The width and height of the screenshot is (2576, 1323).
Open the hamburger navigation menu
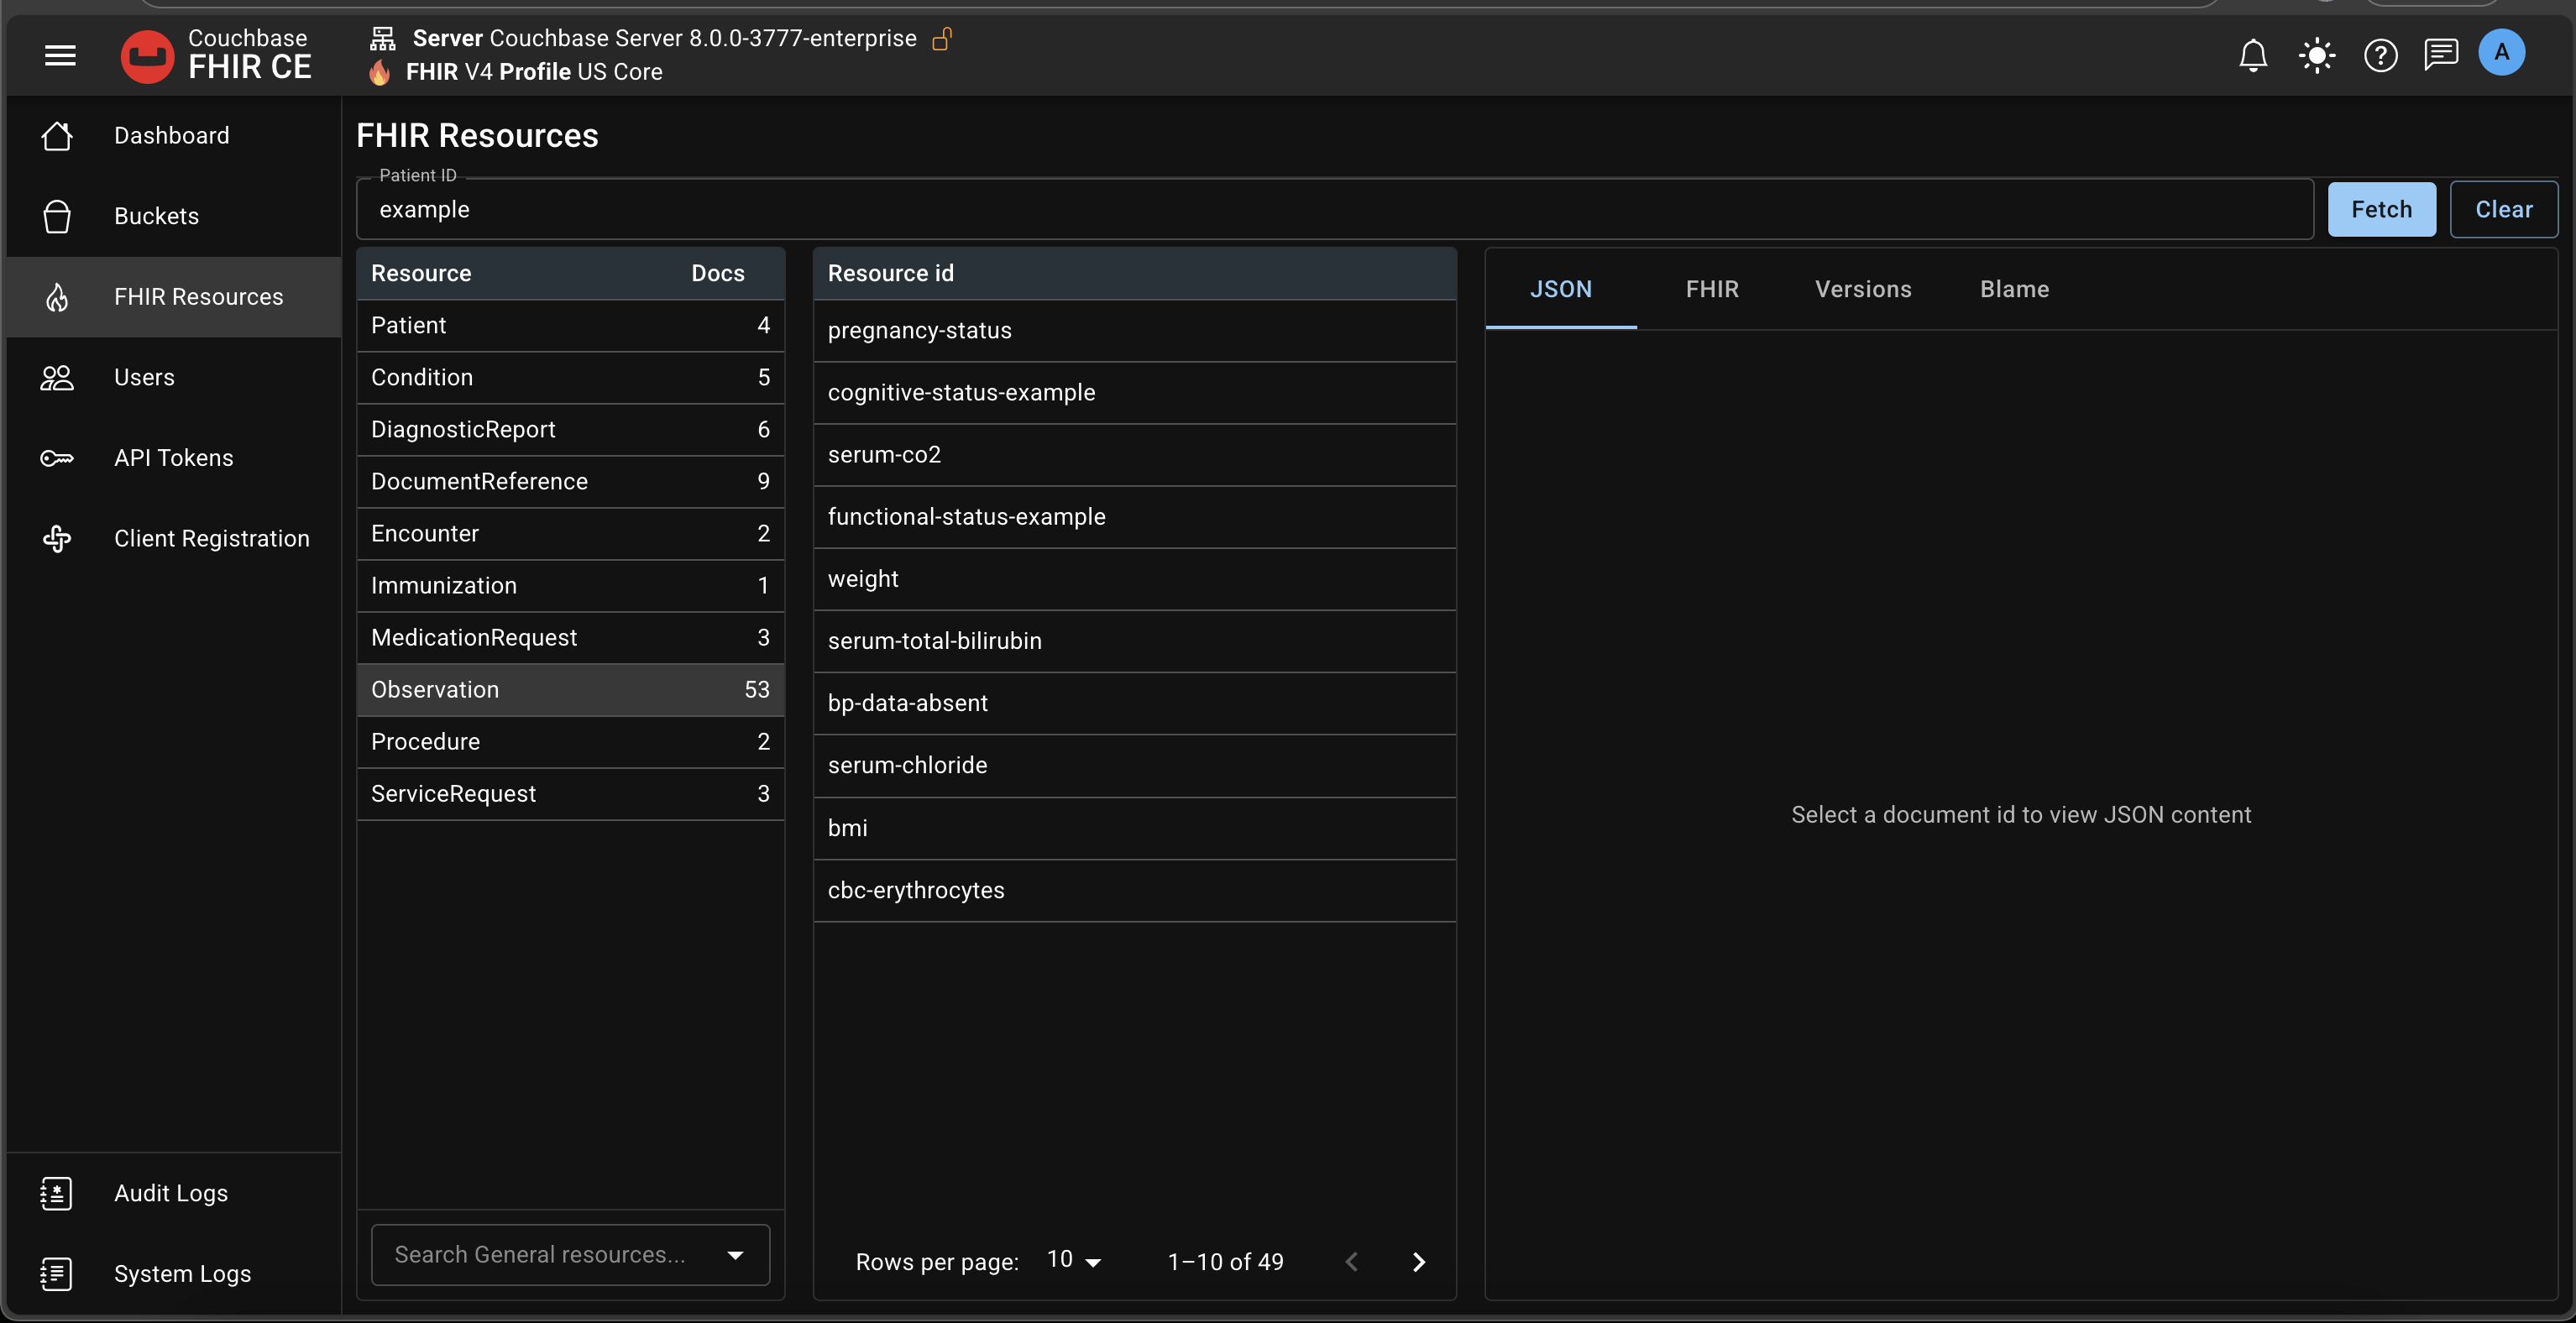[60, 55]
